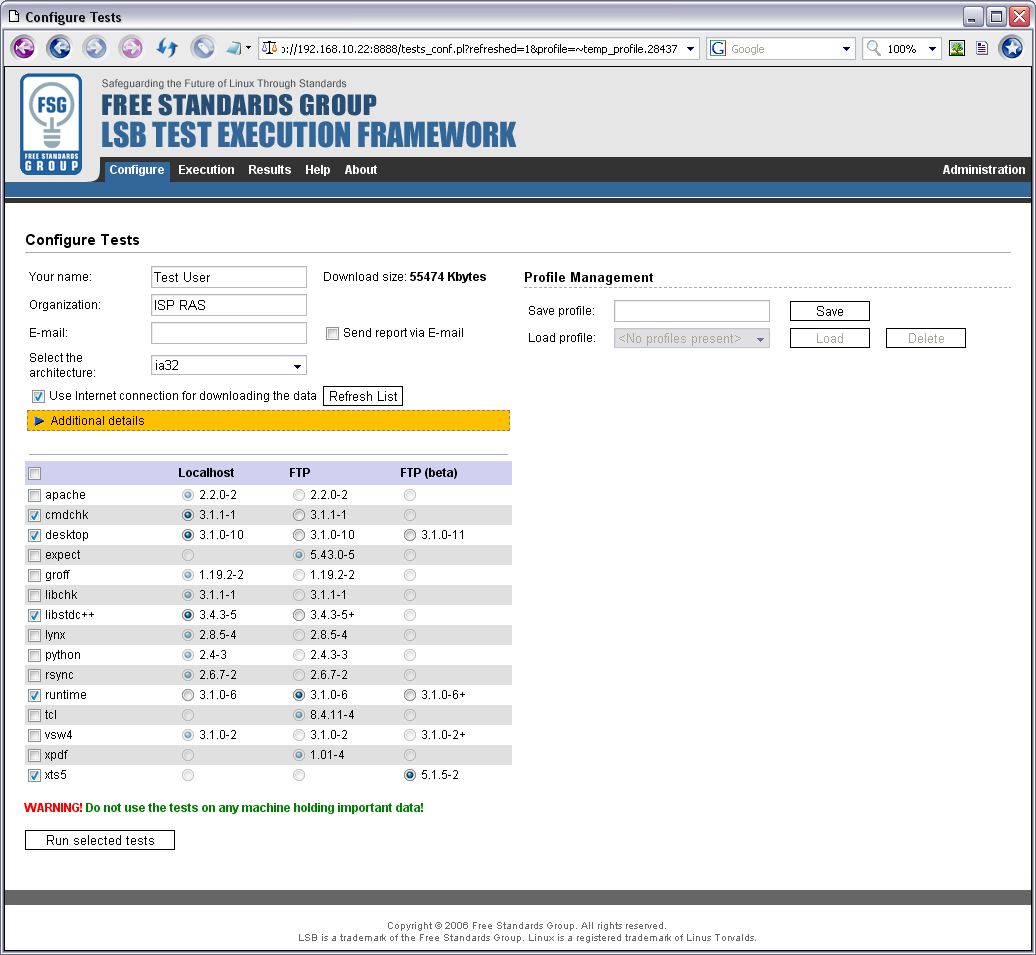Click the URL address bar text

(x=479, y=49)
